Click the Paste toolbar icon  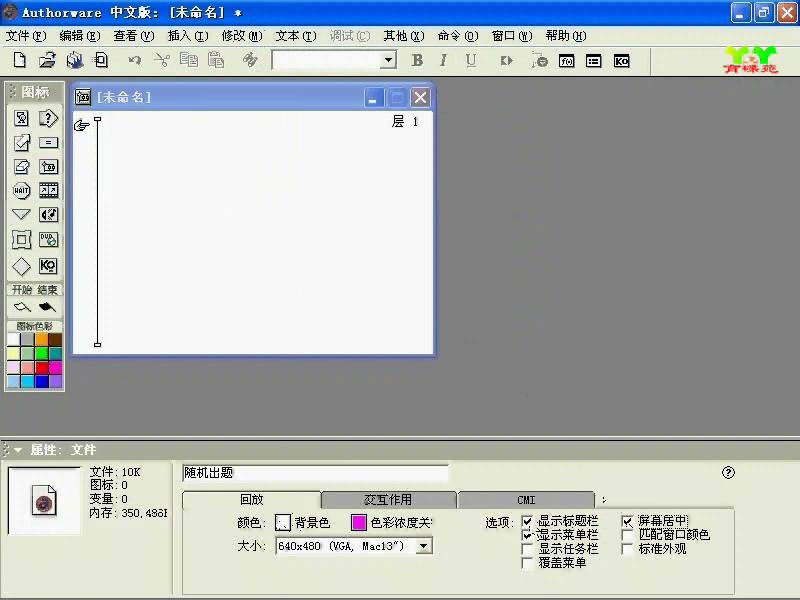pyautogui.click(x=216, y=60)
